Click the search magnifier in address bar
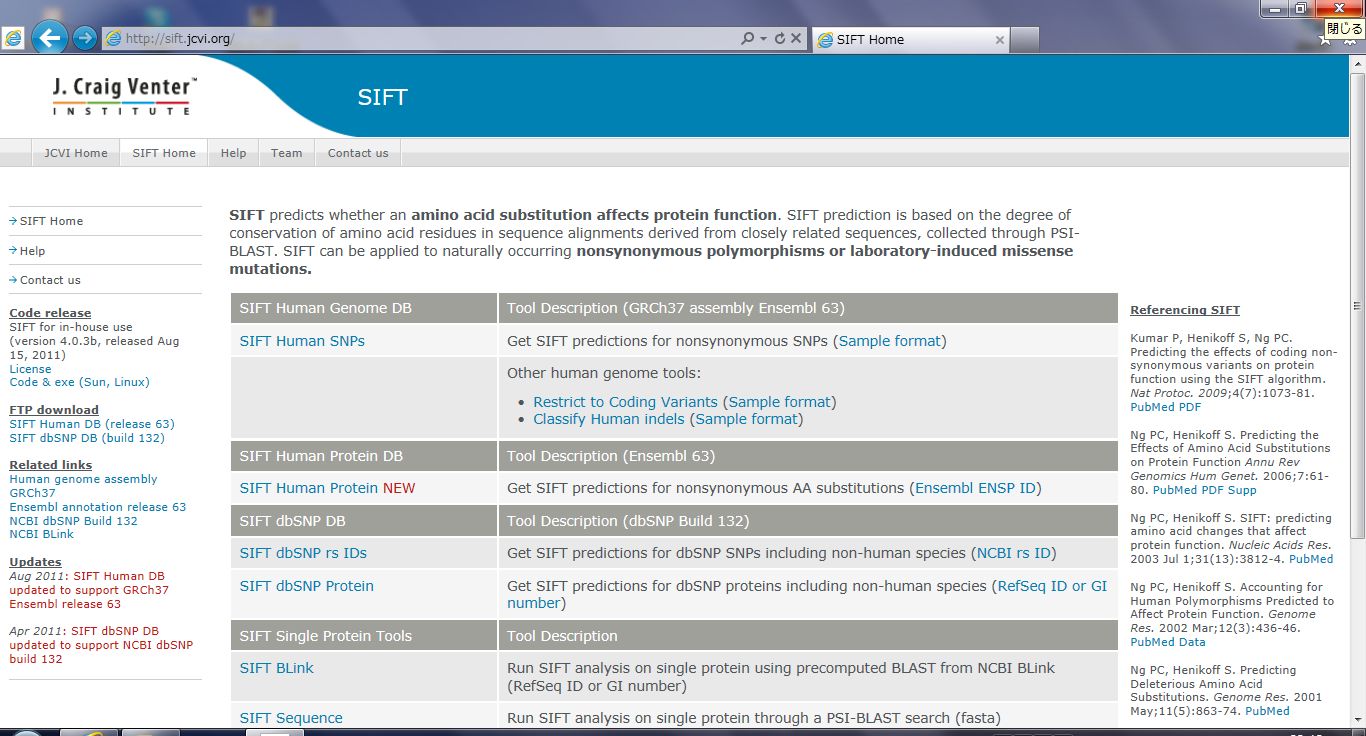This screenshot has width=1366, height=736. [747, 38]
